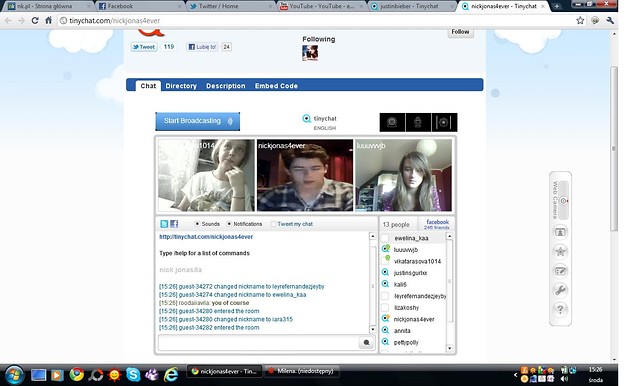Screen dimensions: 640x386
Task: Open the Directory tab
Action: (x=181, y=86)
